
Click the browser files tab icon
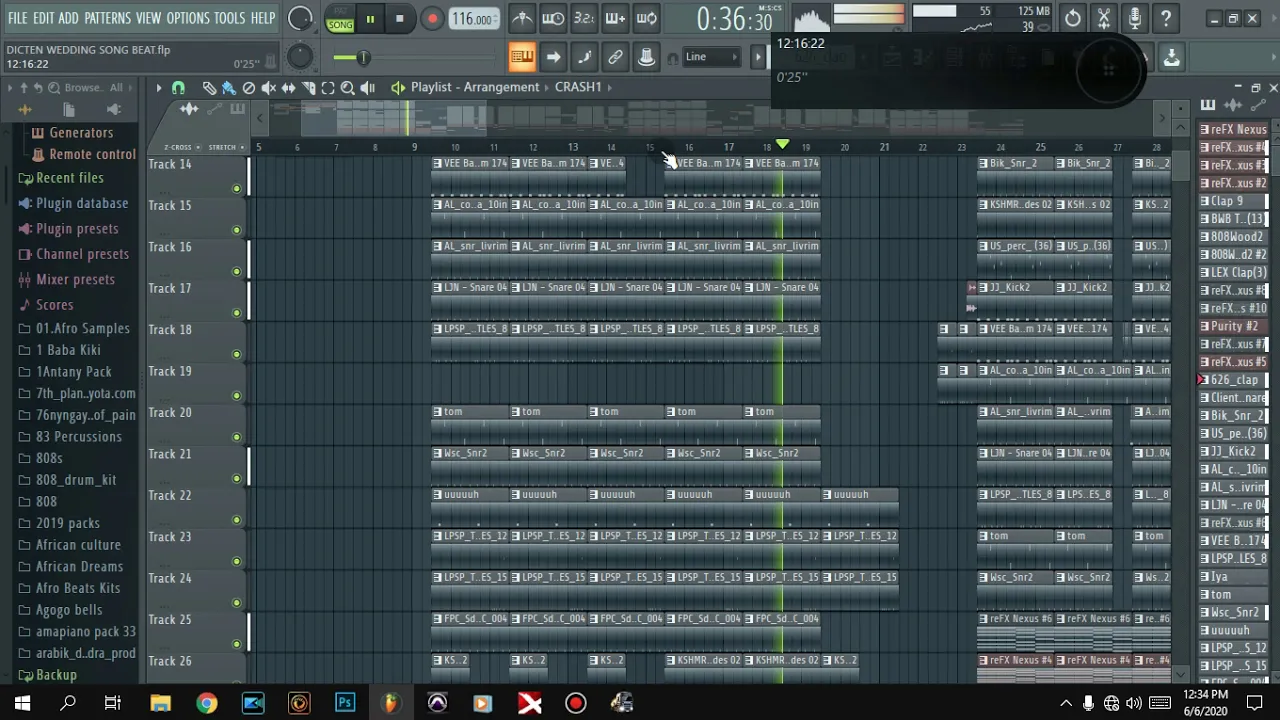[x=69, y=110]
